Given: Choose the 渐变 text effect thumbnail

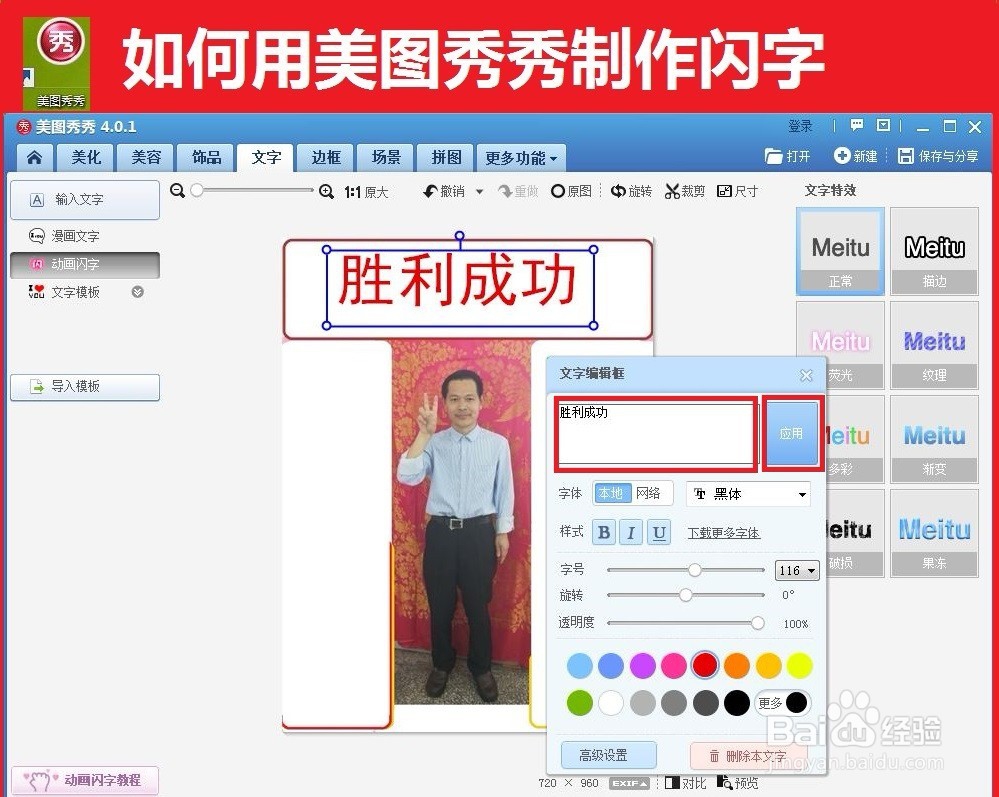Looking at the screenshot, I should [x=934, y=440].
